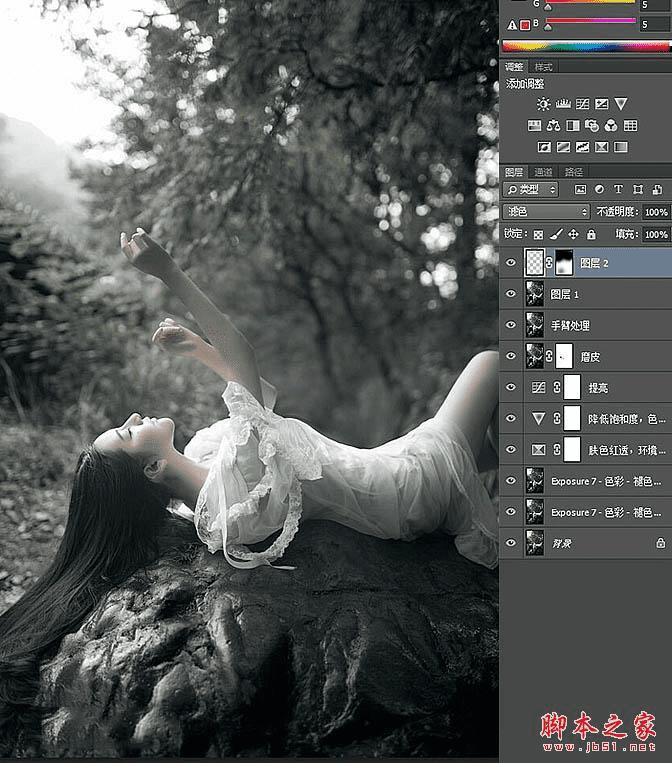
Task: Switch to the 样式 tab
Action: click(544, 67)
